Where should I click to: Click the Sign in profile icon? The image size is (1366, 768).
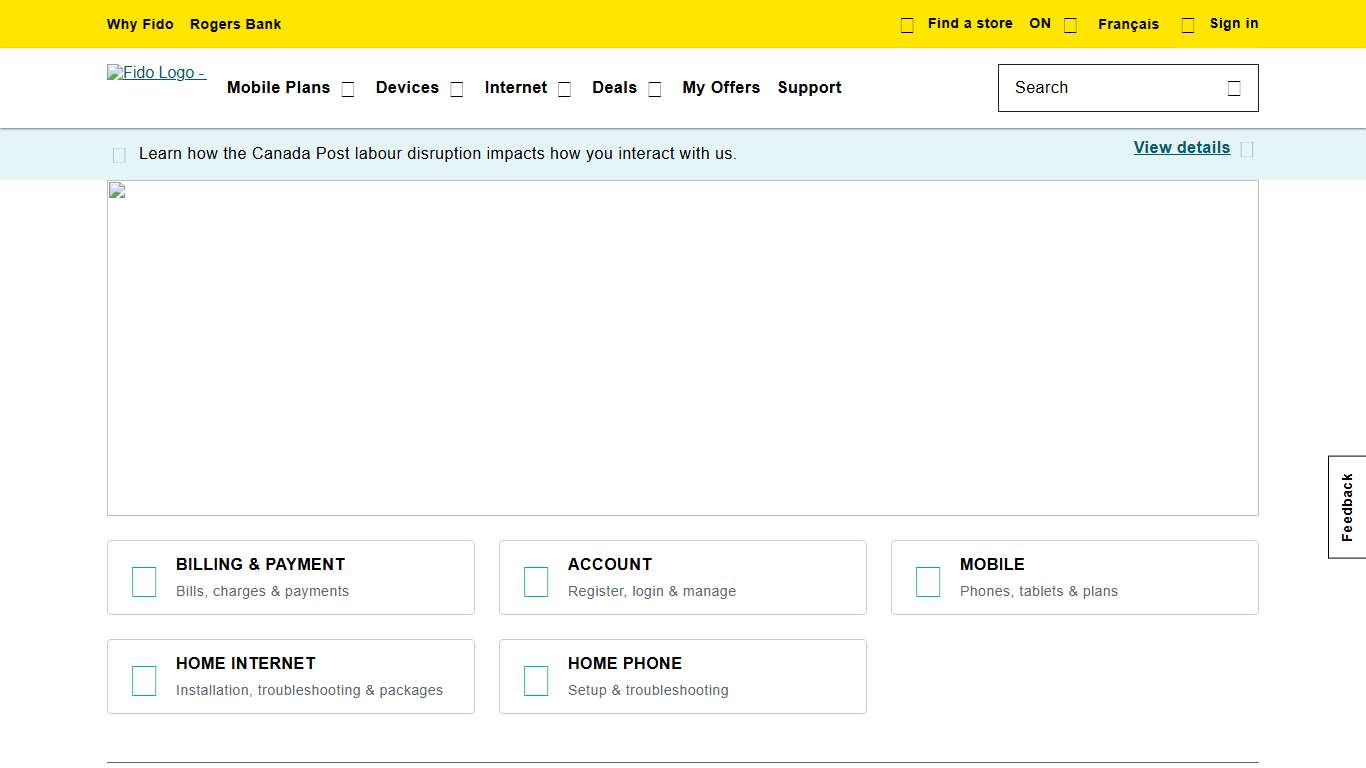coord(1187,23)
